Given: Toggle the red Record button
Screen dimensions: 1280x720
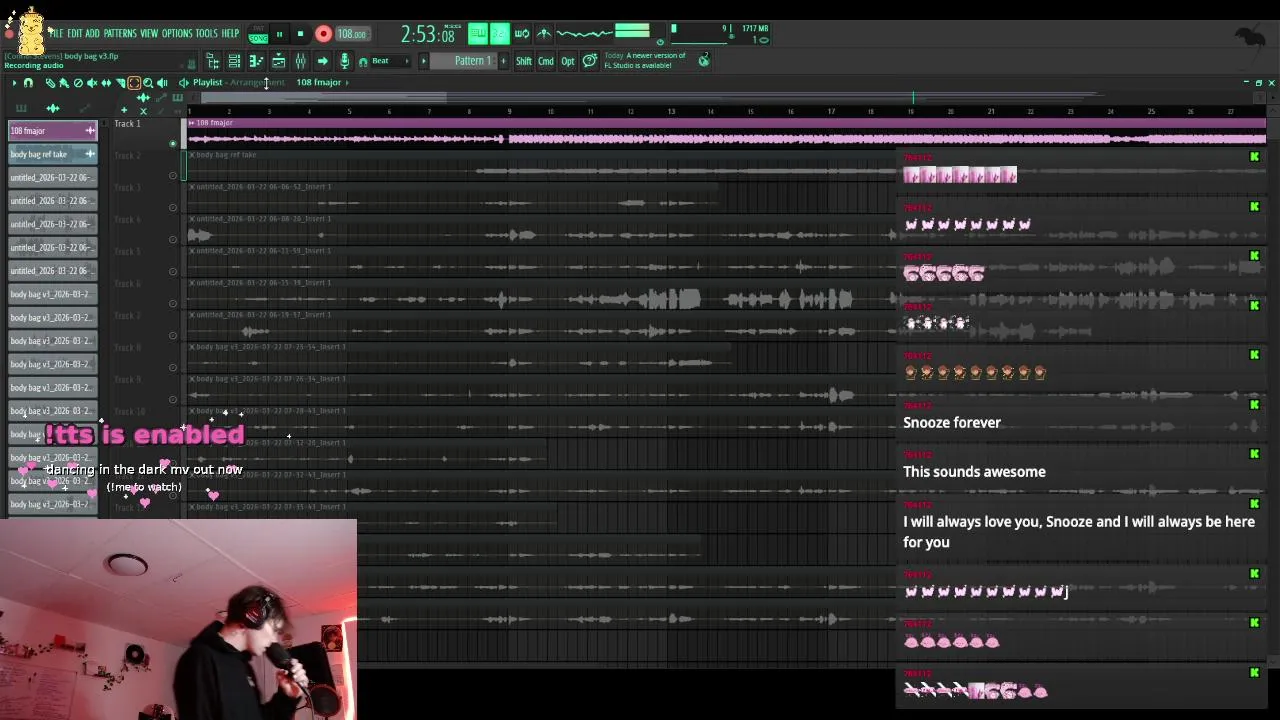Looking at the screenshot, I should (x=323, y=34).
